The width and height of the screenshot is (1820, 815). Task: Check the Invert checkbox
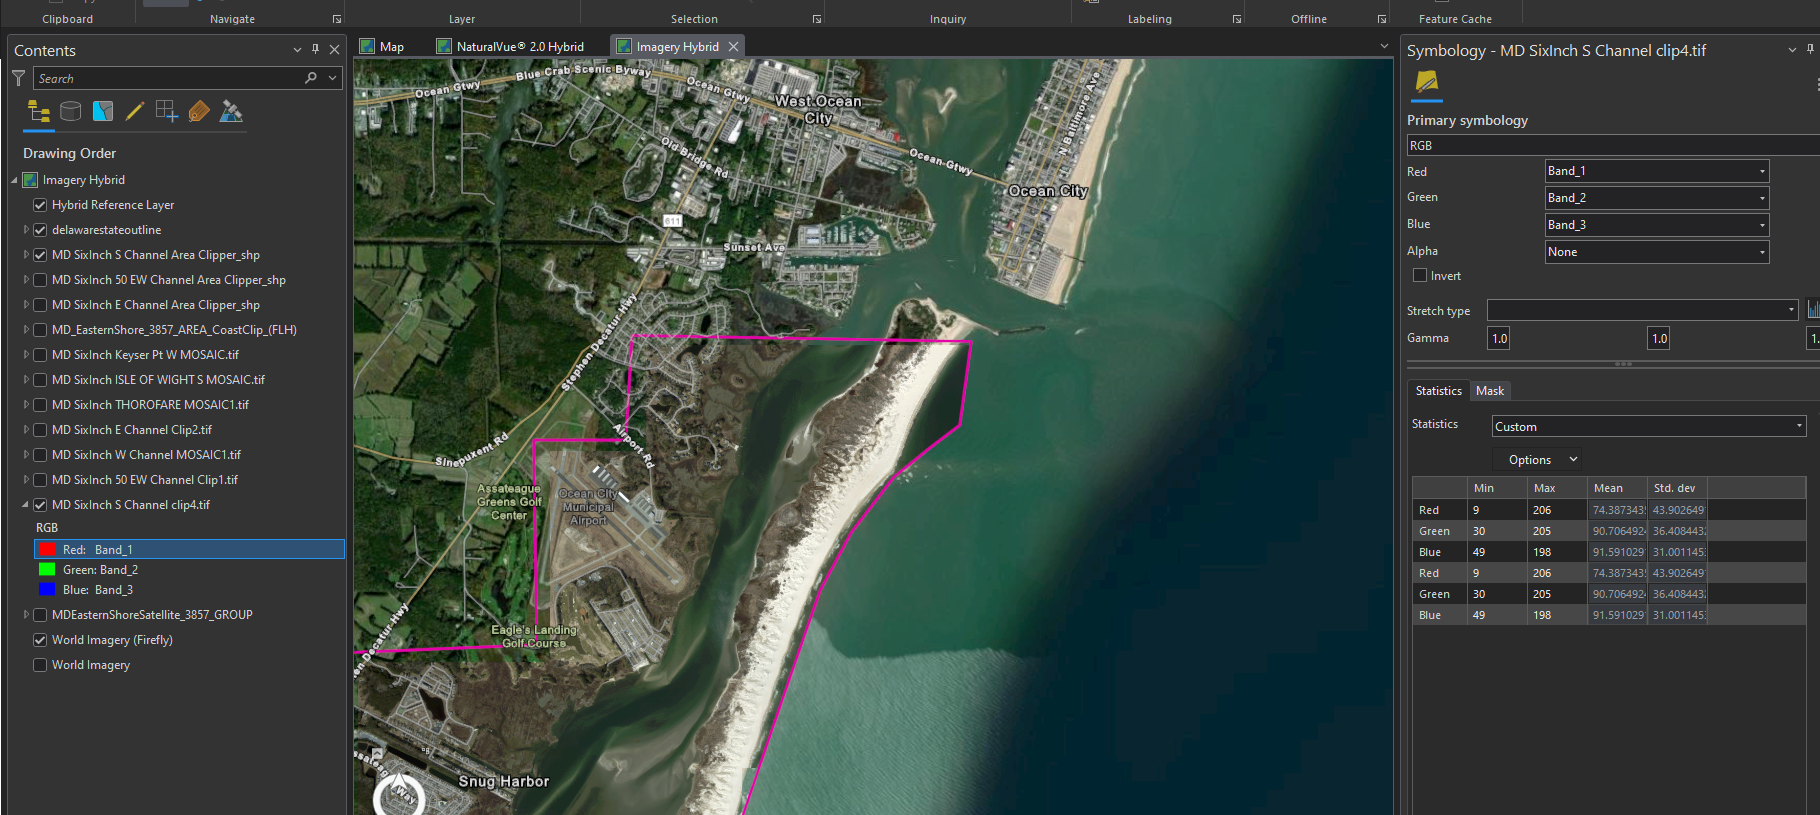click(1419, 275)
